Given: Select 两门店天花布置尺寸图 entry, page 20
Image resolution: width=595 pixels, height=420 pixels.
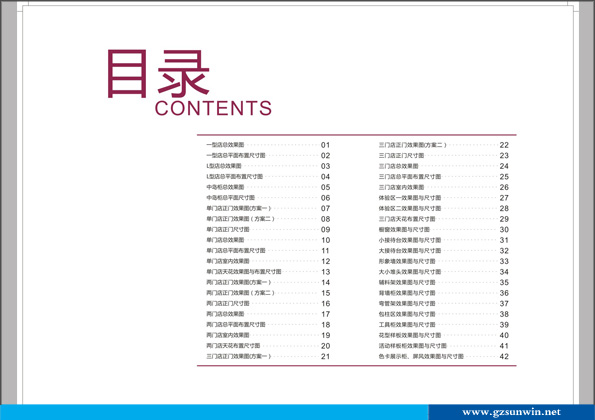Looking at the screenshot, I should pyautogui.click(x=268, y=346).
